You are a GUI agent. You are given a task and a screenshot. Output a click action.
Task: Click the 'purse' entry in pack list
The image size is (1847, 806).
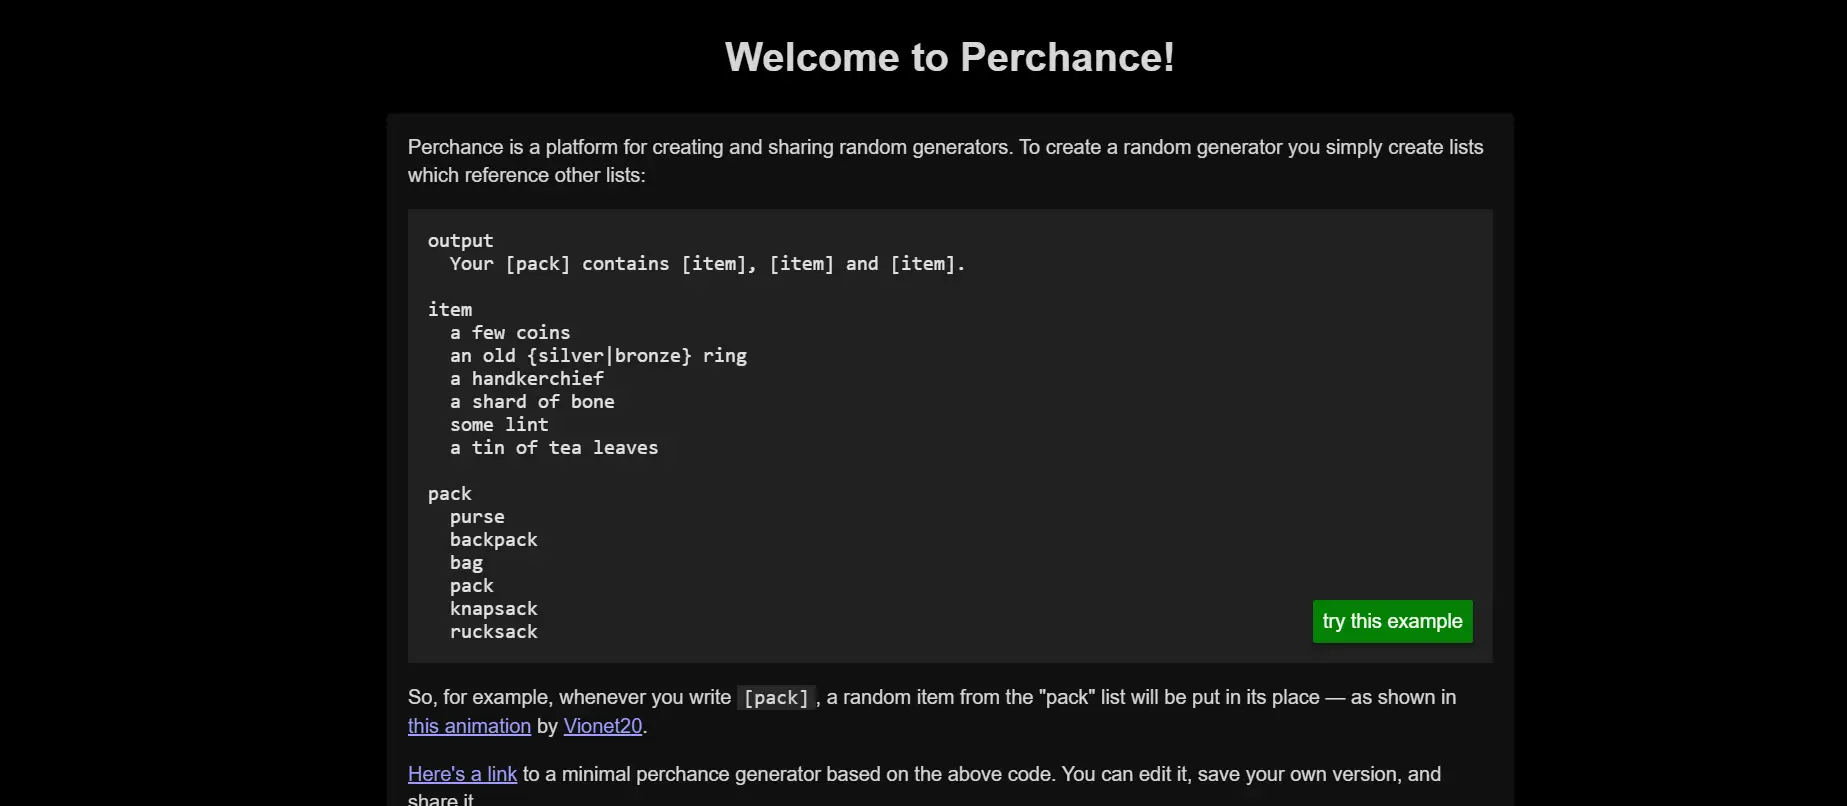tap(477, 517)
